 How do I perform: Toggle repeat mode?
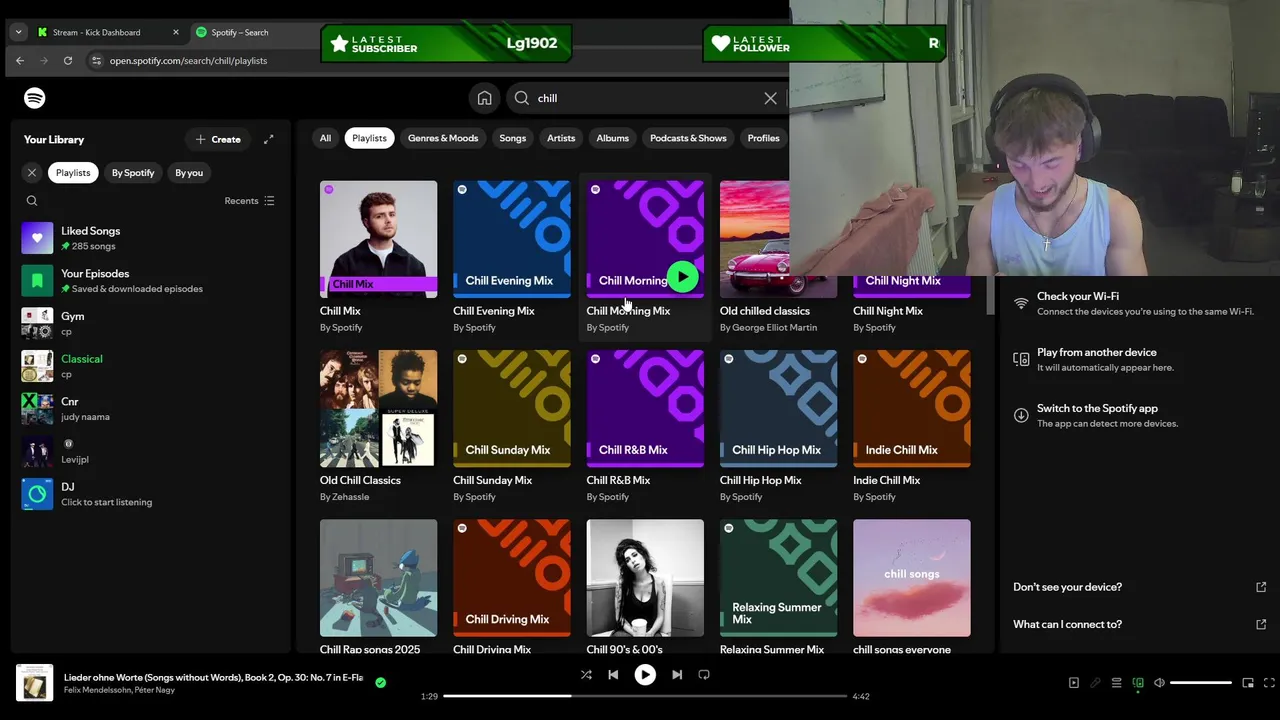coord(704,675)
